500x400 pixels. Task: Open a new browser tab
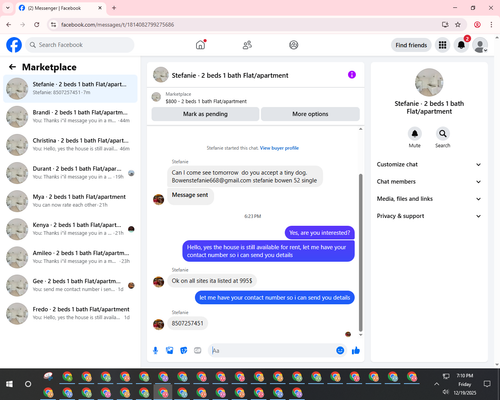(x=114, y=8)
